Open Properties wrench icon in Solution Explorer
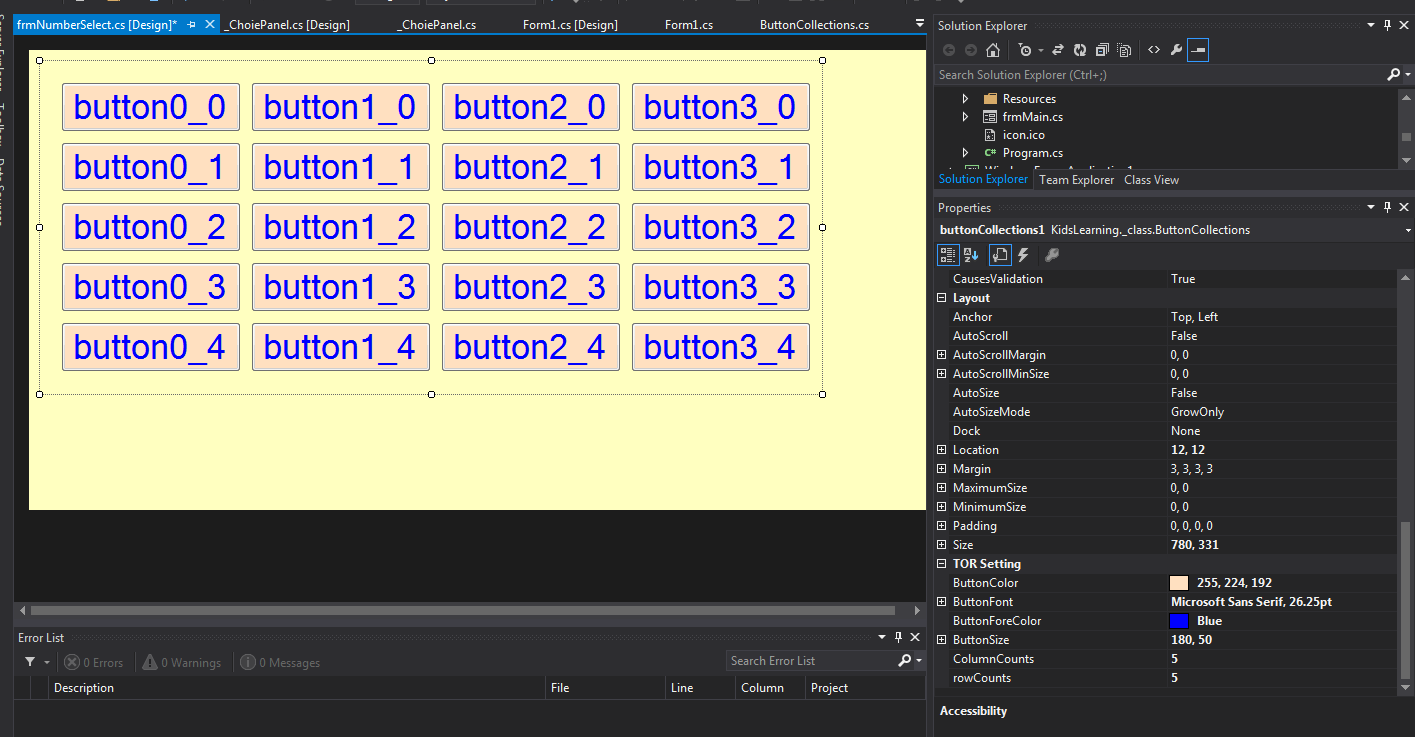Viewport: 1415px width, 737px height. point(1176,50)
